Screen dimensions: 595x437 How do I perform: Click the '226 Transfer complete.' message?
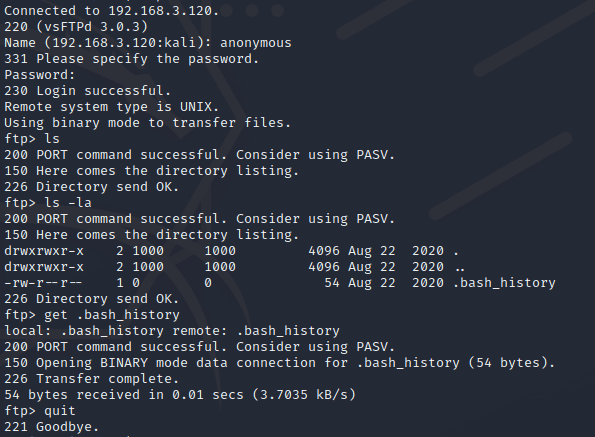(x=91, y=379)
